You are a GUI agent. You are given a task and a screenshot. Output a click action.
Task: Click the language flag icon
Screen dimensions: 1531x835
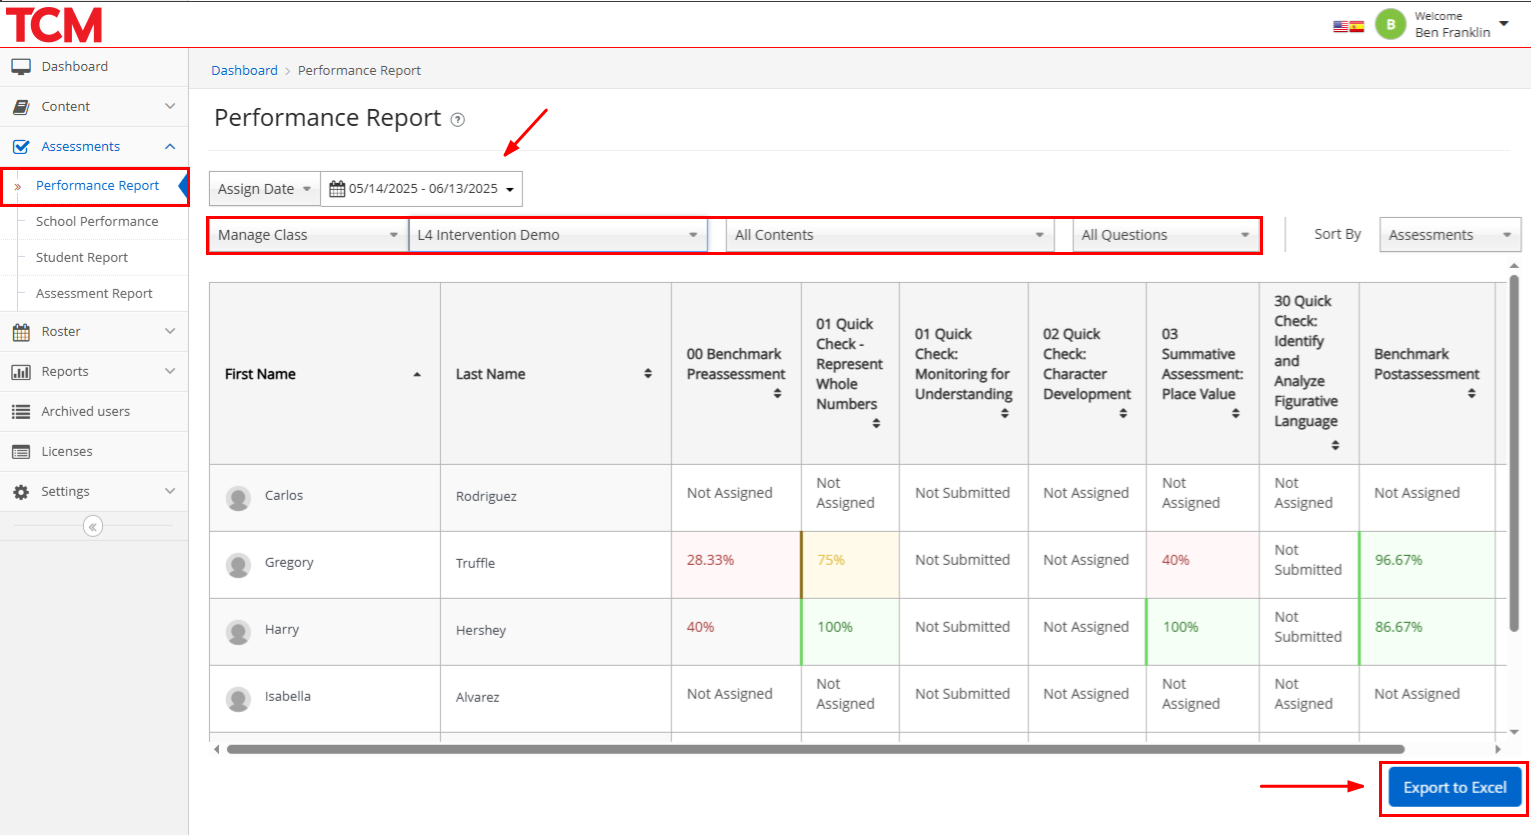coord(1348,26)
